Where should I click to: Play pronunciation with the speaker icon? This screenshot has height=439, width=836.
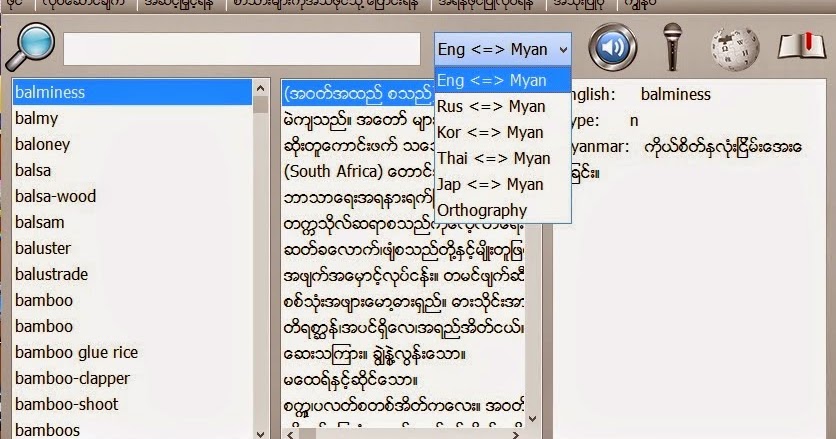tap(613, 47)
